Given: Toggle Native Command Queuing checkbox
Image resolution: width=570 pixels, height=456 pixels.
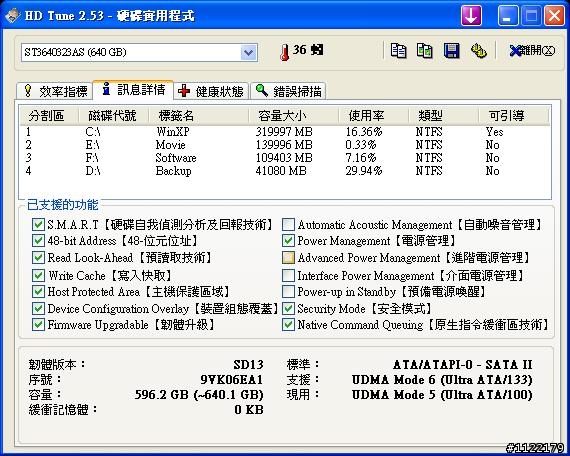Looking at the screenshot, I should 288,325.
